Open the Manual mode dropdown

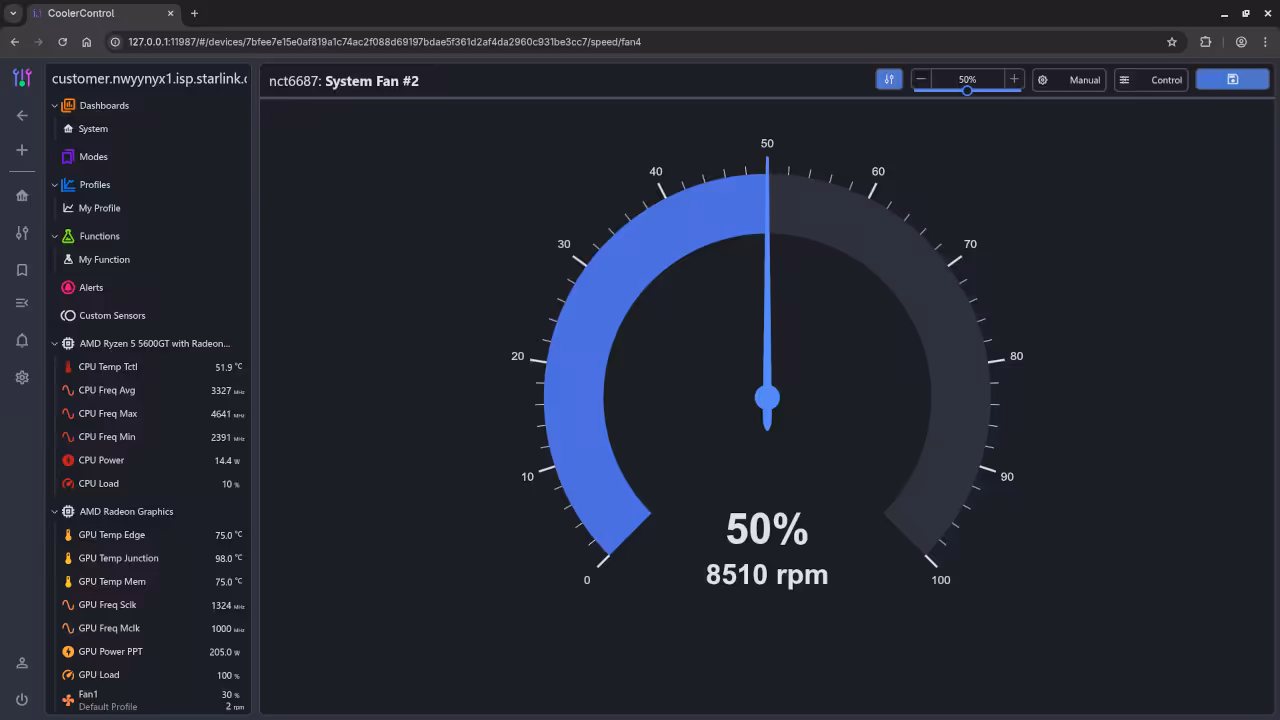[x=1069, y=80]
